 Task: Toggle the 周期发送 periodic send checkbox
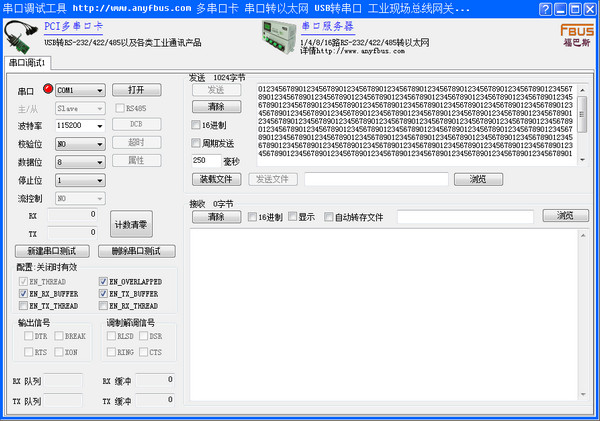(x=197, y=143)
